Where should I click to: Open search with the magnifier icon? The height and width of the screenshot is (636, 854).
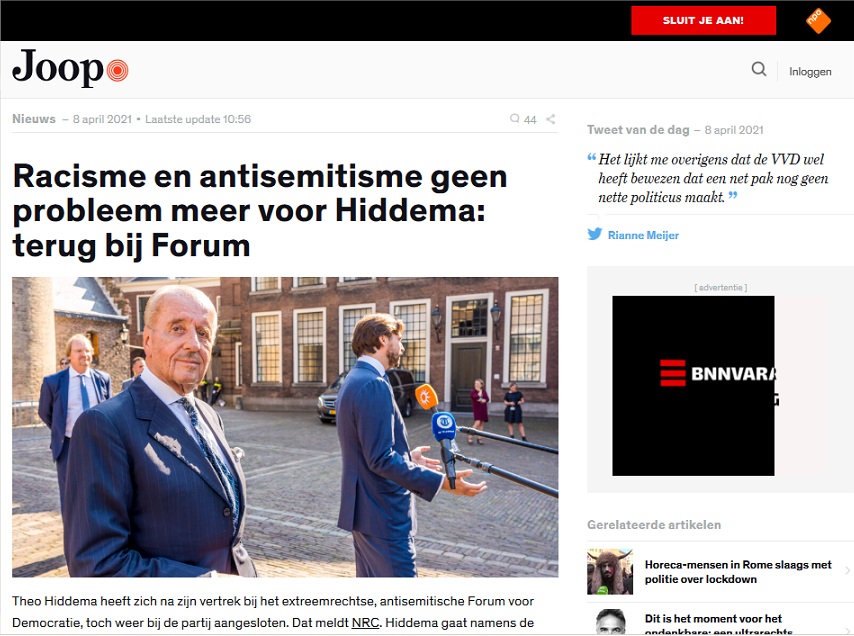tap(759, 69)
